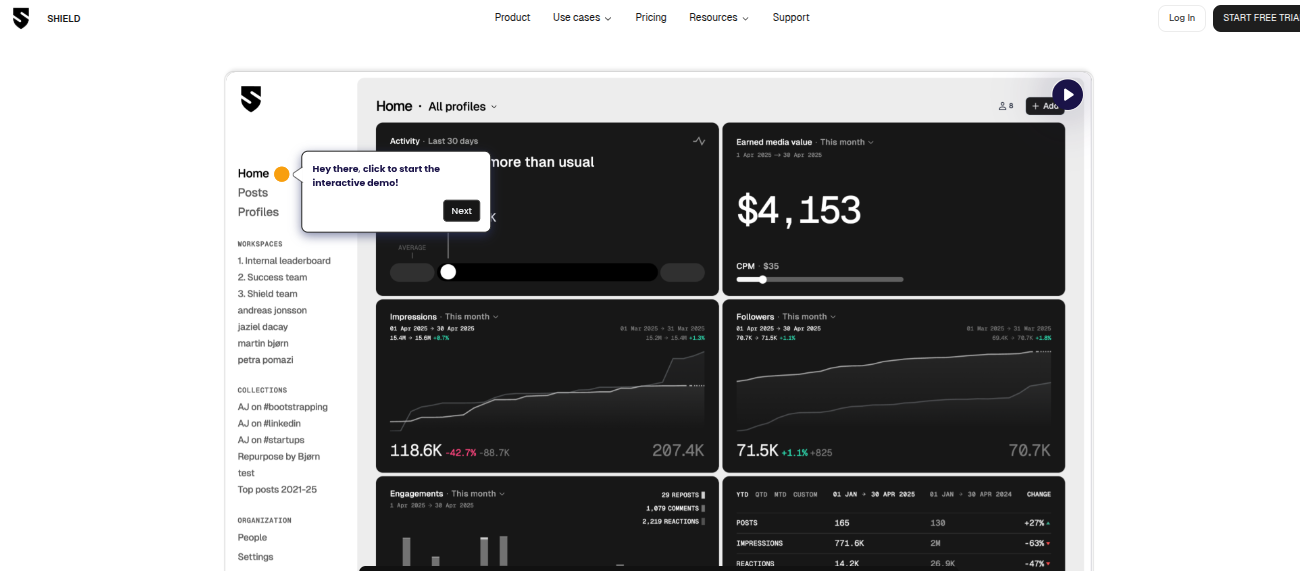Click the people count icon showing 8

pyautogui.click(x=1005, y=106)
